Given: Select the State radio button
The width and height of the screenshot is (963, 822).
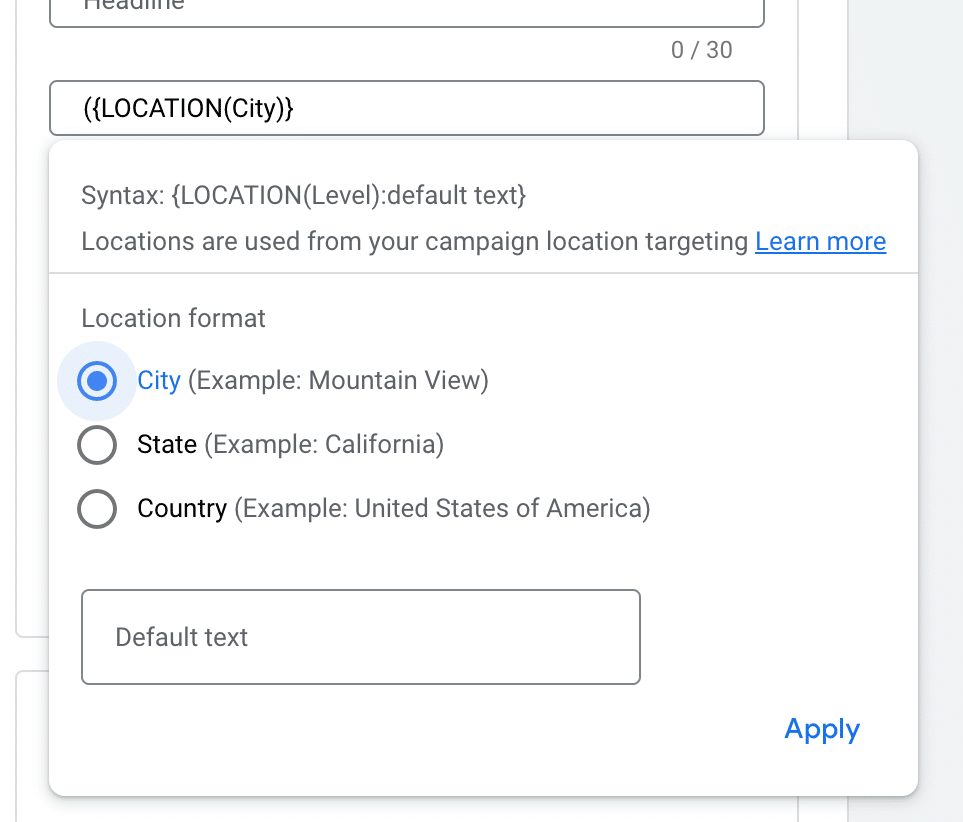Looking at the screenshot, I should click(x=97, y=445).
